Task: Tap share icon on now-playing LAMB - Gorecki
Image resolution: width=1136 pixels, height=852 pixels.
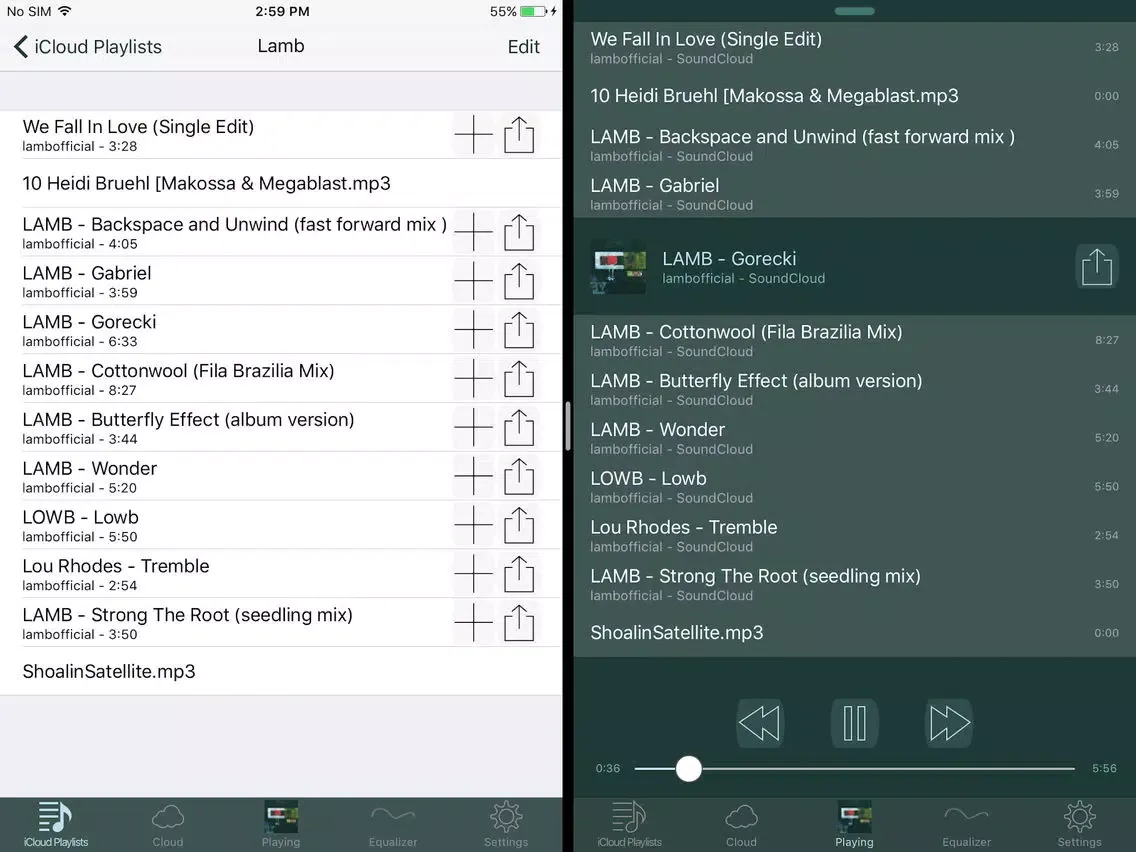Action: tap(1096, 267)
